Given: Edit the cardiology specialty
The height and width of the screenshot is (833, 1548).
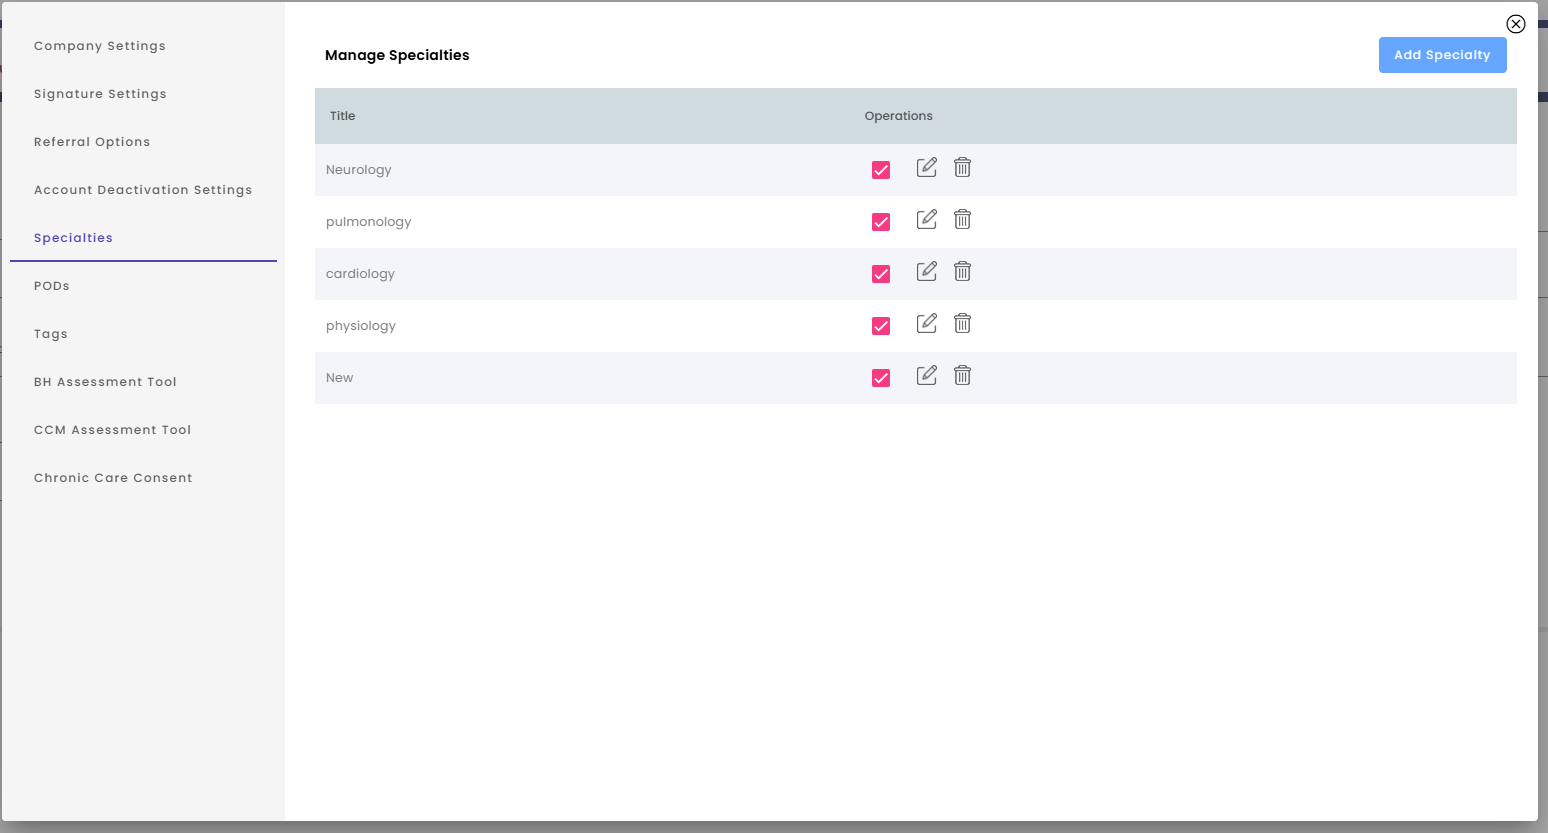Looking at the screenshot, I should tap(927, 271).
